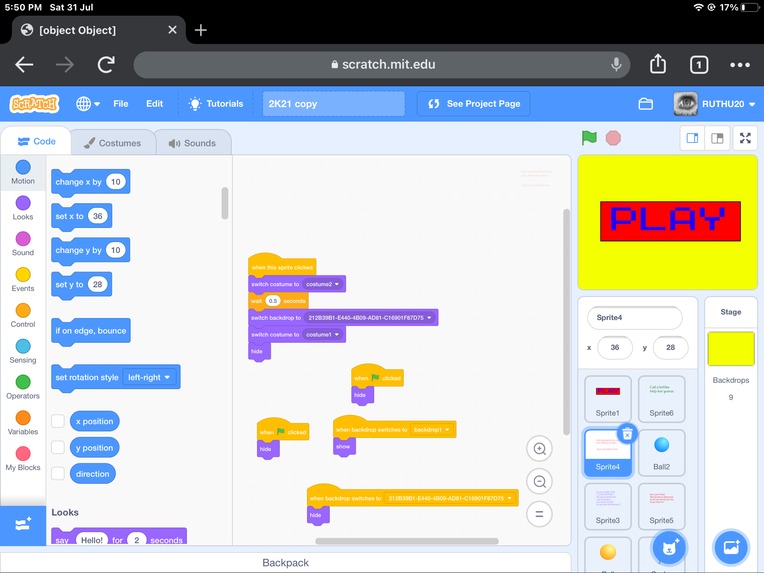
Task: Open rotation style left-right dropdown
Action: [149, 377]
